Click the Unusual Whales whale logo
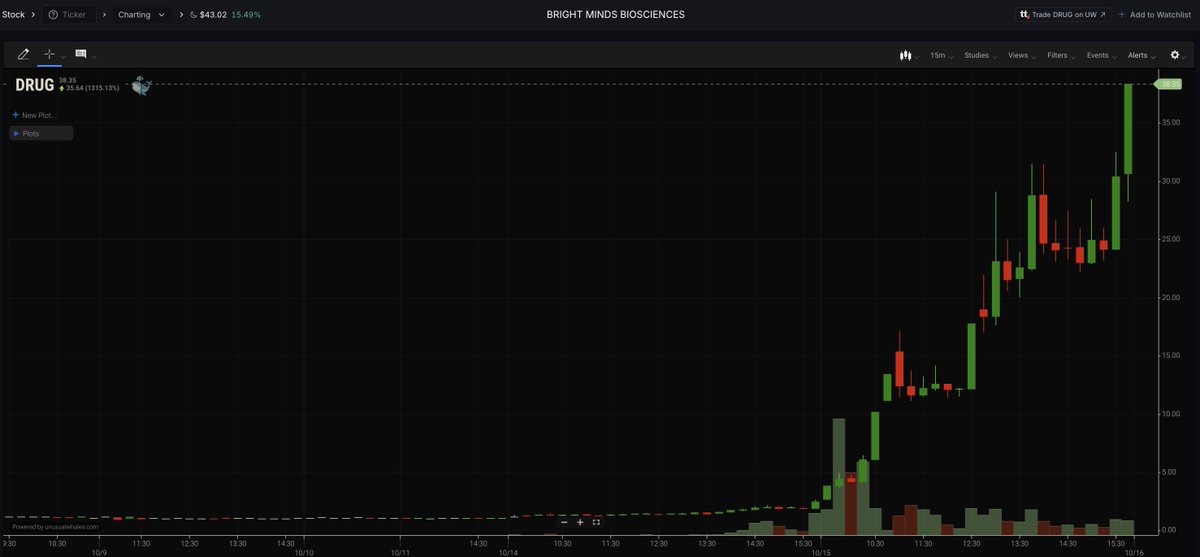The width and height of the screenshot is (1200, 557). [141, 86]
